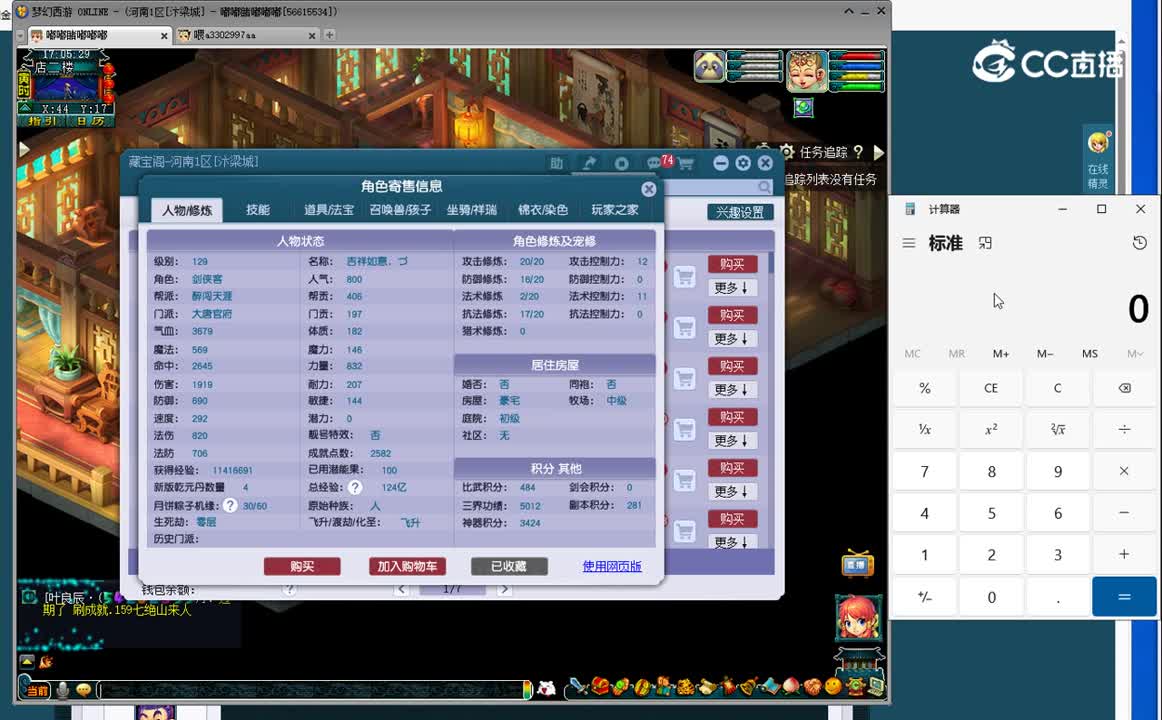Click the square root key
The width and height of the screenshot is (1162, 720).
coord(1058,430)
